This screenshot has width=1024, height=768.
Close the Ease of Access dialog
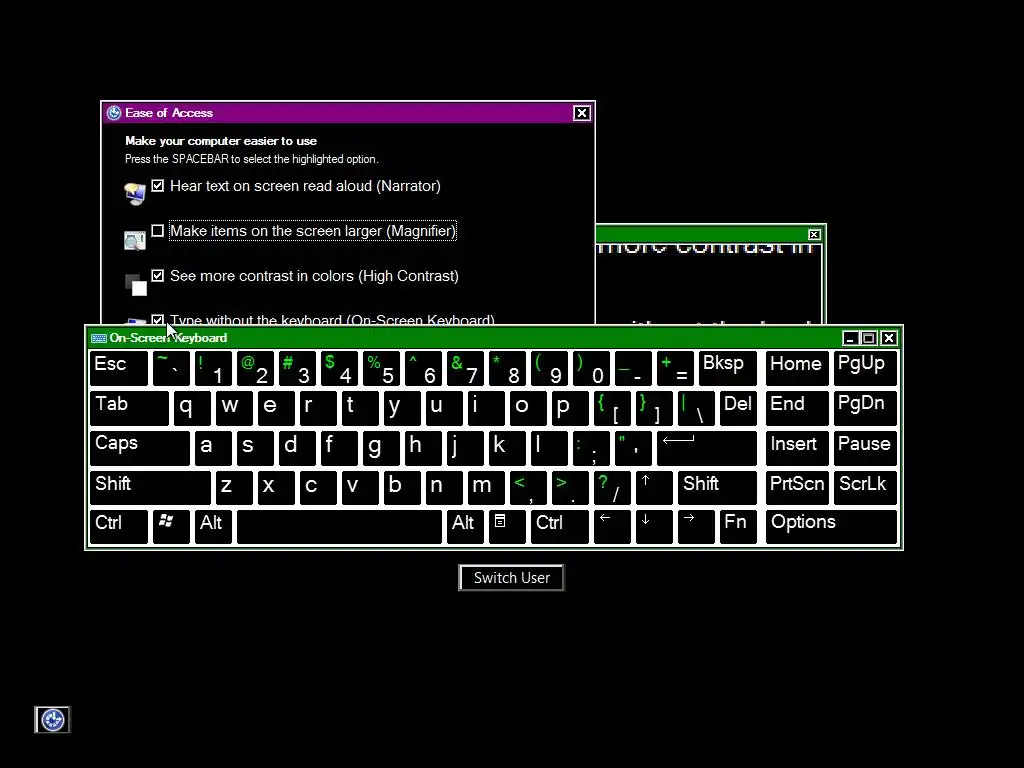581,113
